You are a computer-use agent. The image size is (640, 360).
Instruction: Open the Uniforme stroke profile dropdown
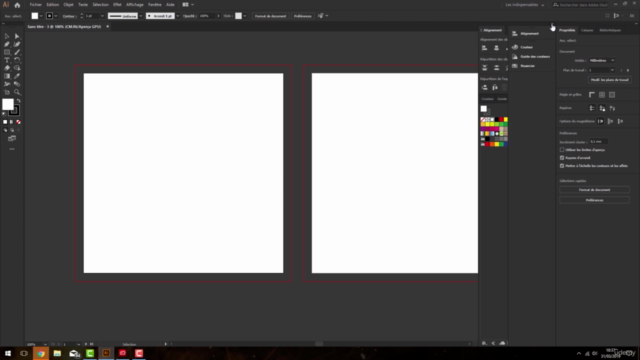(141, 16)
